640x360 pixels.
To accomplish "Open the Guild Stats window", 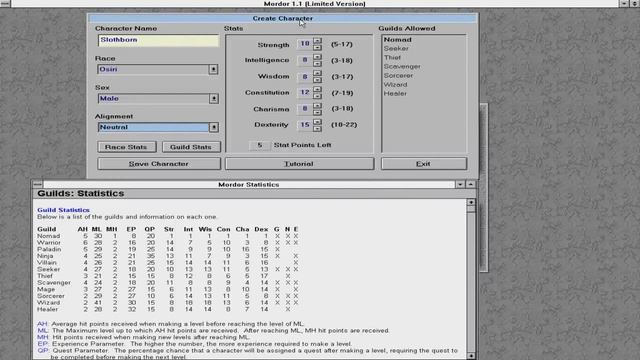I will coord(191,147).
